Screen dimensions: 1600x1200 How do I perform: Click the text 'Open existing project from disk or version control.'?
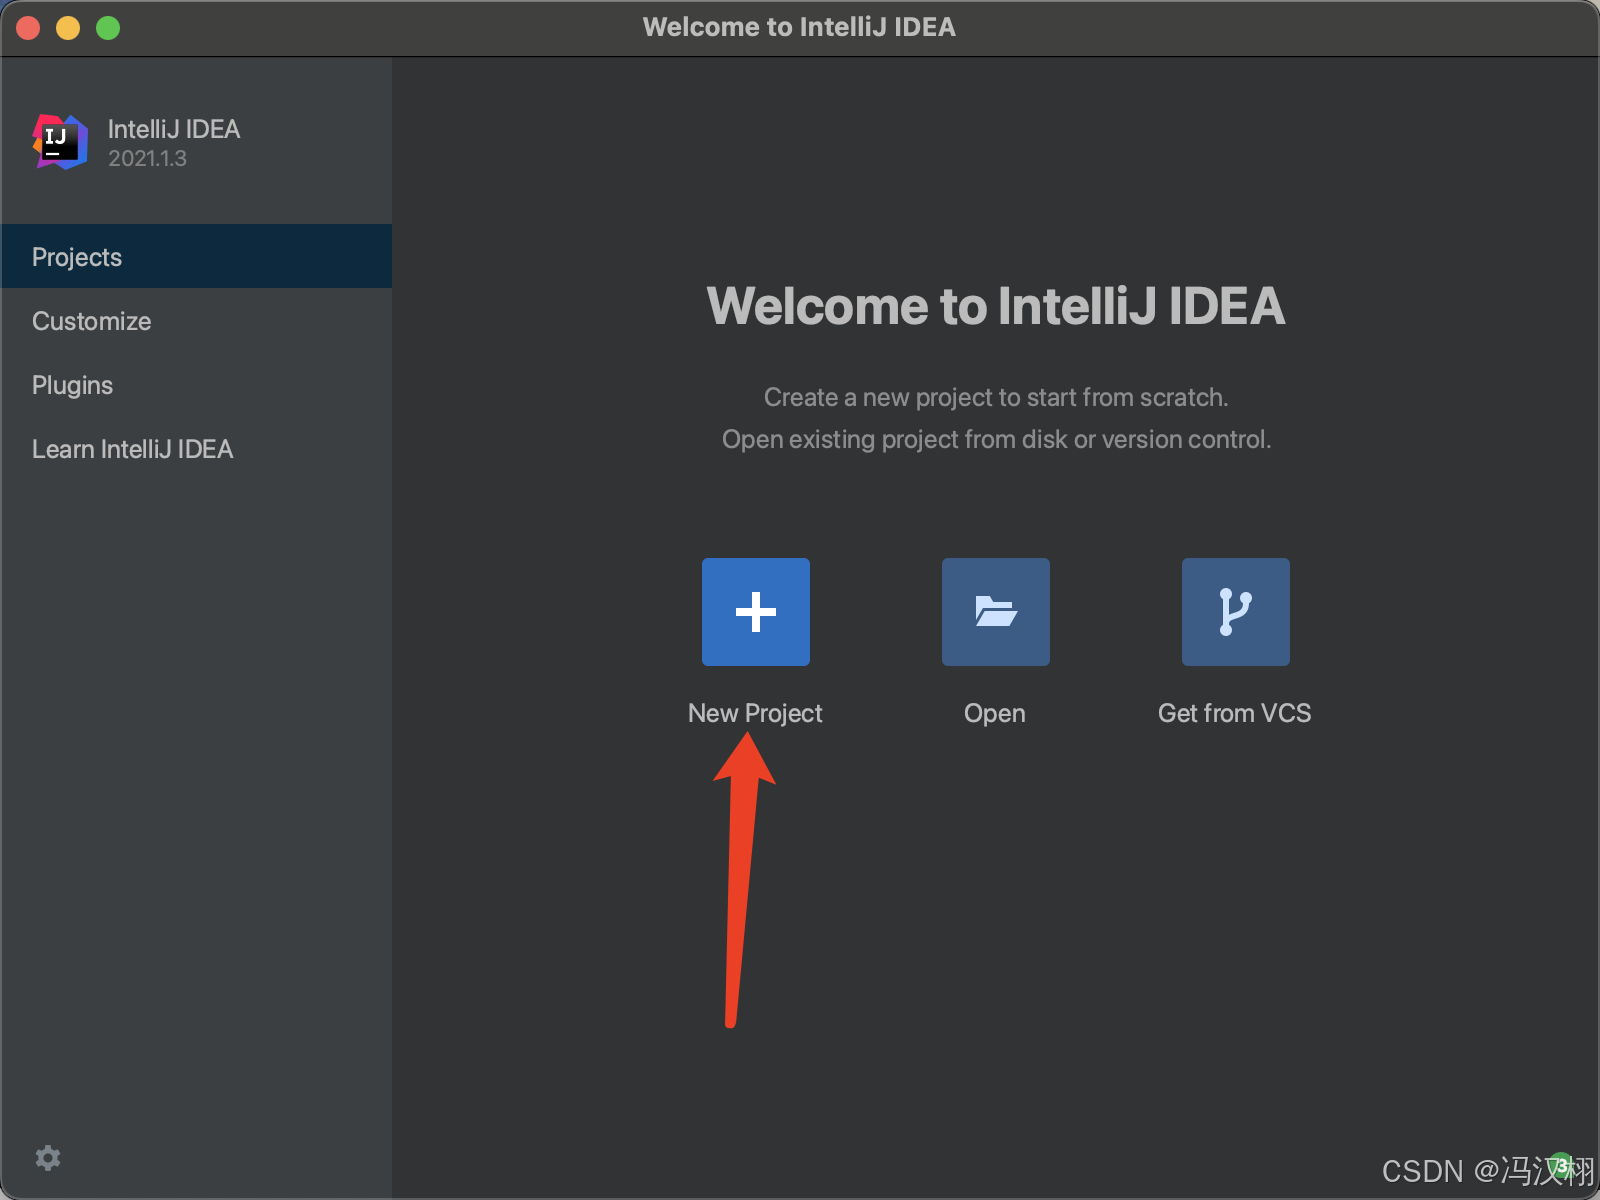point(996,440)
